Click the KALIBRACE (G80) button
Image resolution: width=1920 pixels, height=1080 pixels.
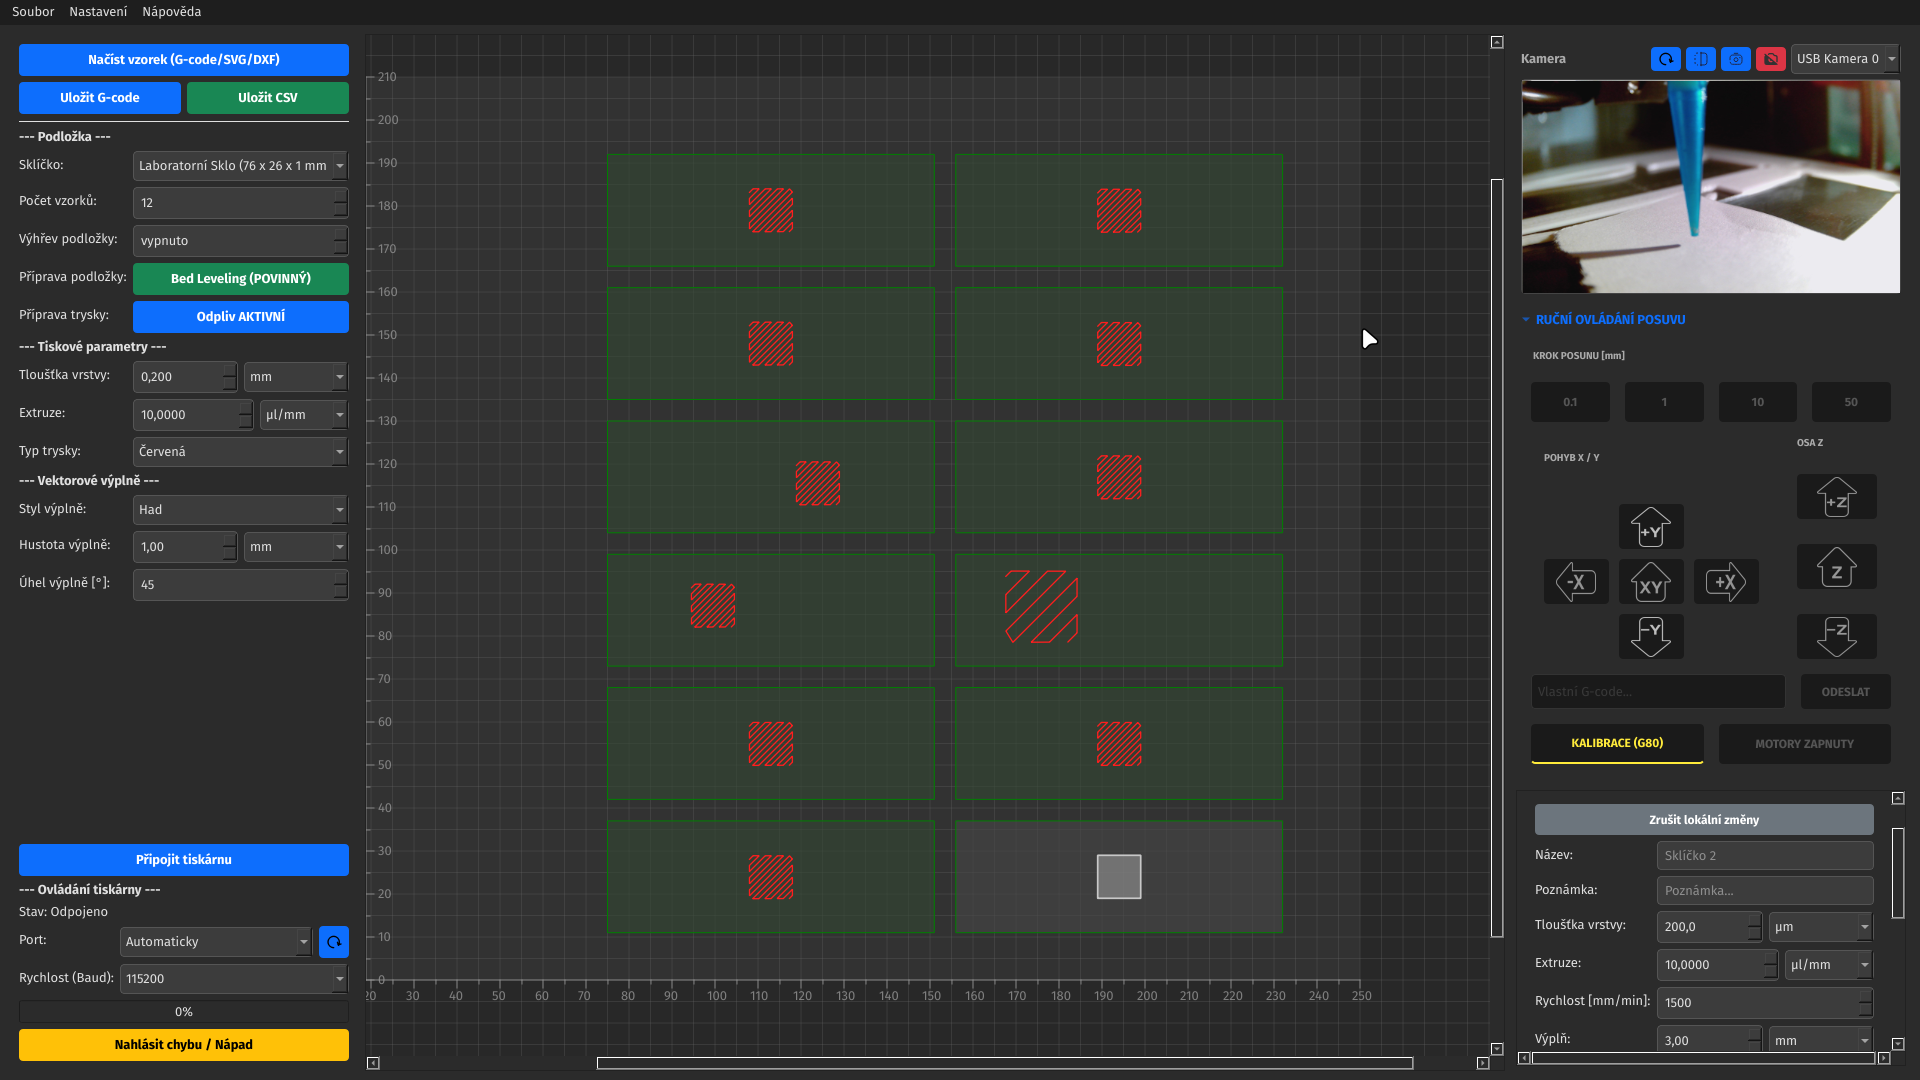click(1617, 744)
